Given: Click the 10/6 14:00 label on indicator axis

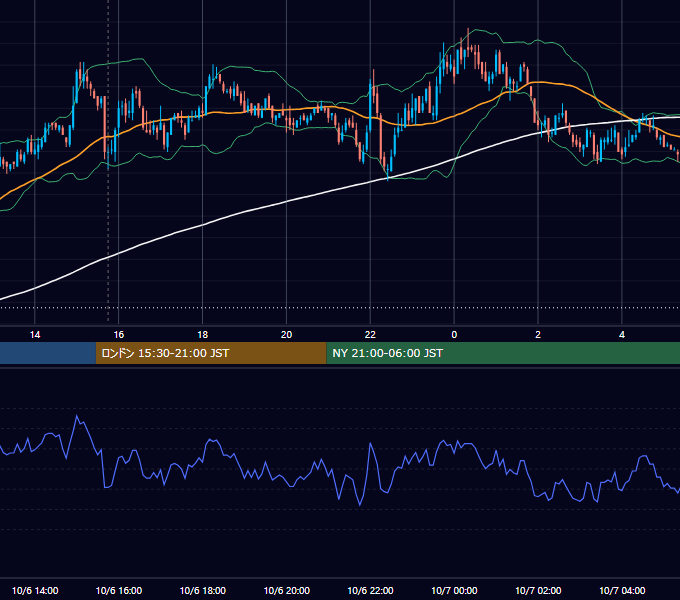Looking at the screenshot, I should coord(35,590).
